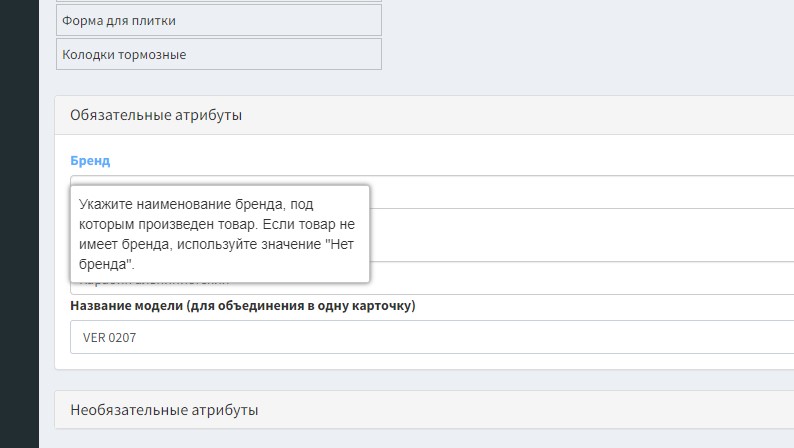This screenshot has height=448, width=794.
Task: Click the brand tooltip about "Нет бренда"
Action: click(x=220, y=234)
